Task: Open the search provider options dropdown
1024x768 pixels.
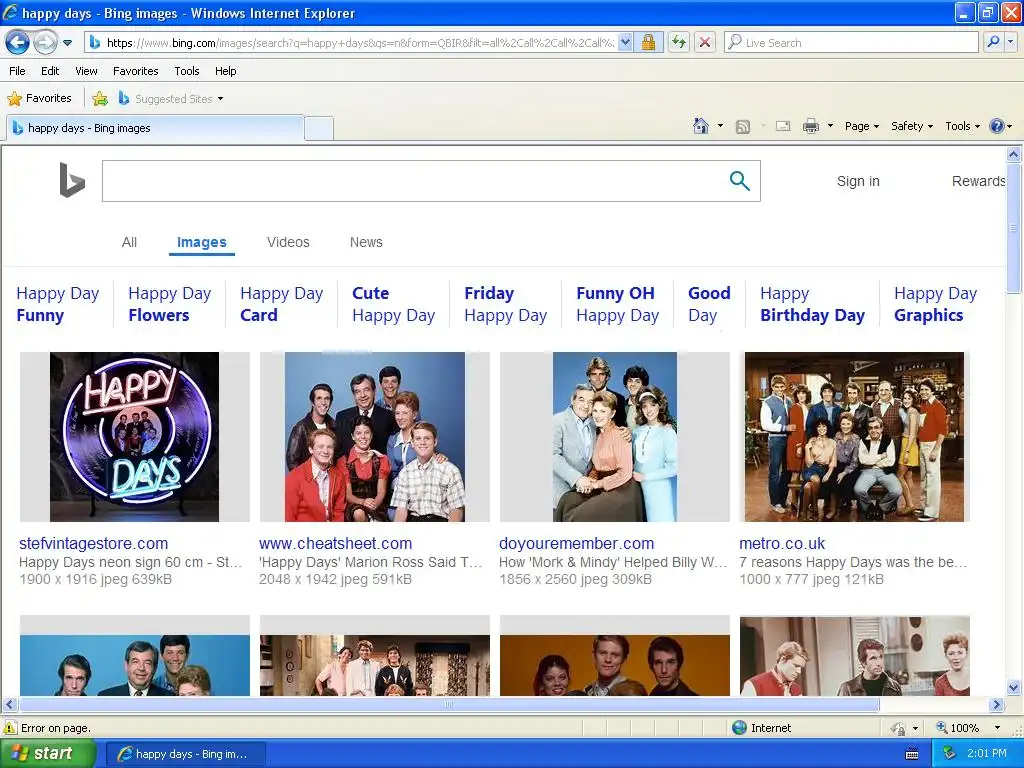Action: (1010, 43)
